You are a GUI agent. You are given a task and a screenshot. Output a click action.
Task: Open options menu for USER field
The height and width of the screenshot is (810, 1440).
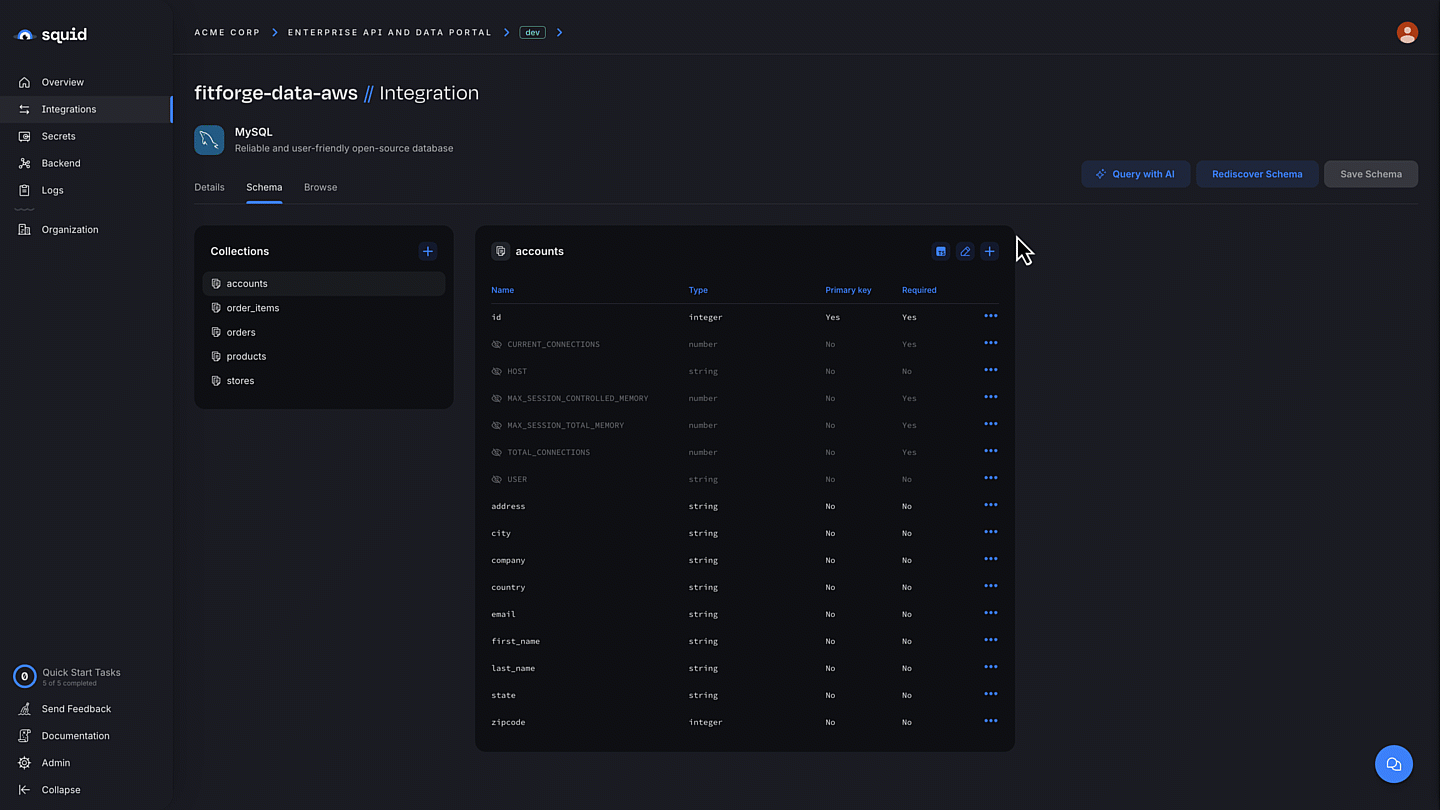(991, 478)
